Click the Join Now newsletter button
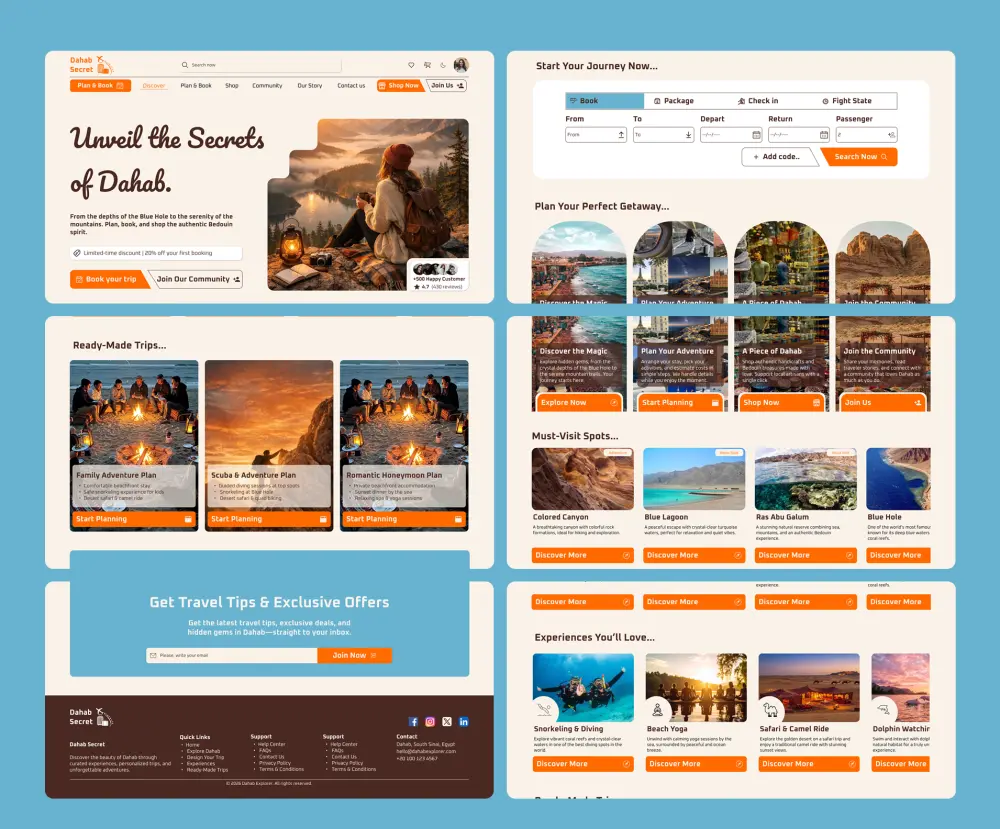This screenshot has height=829, width=1000. [355, 656]
